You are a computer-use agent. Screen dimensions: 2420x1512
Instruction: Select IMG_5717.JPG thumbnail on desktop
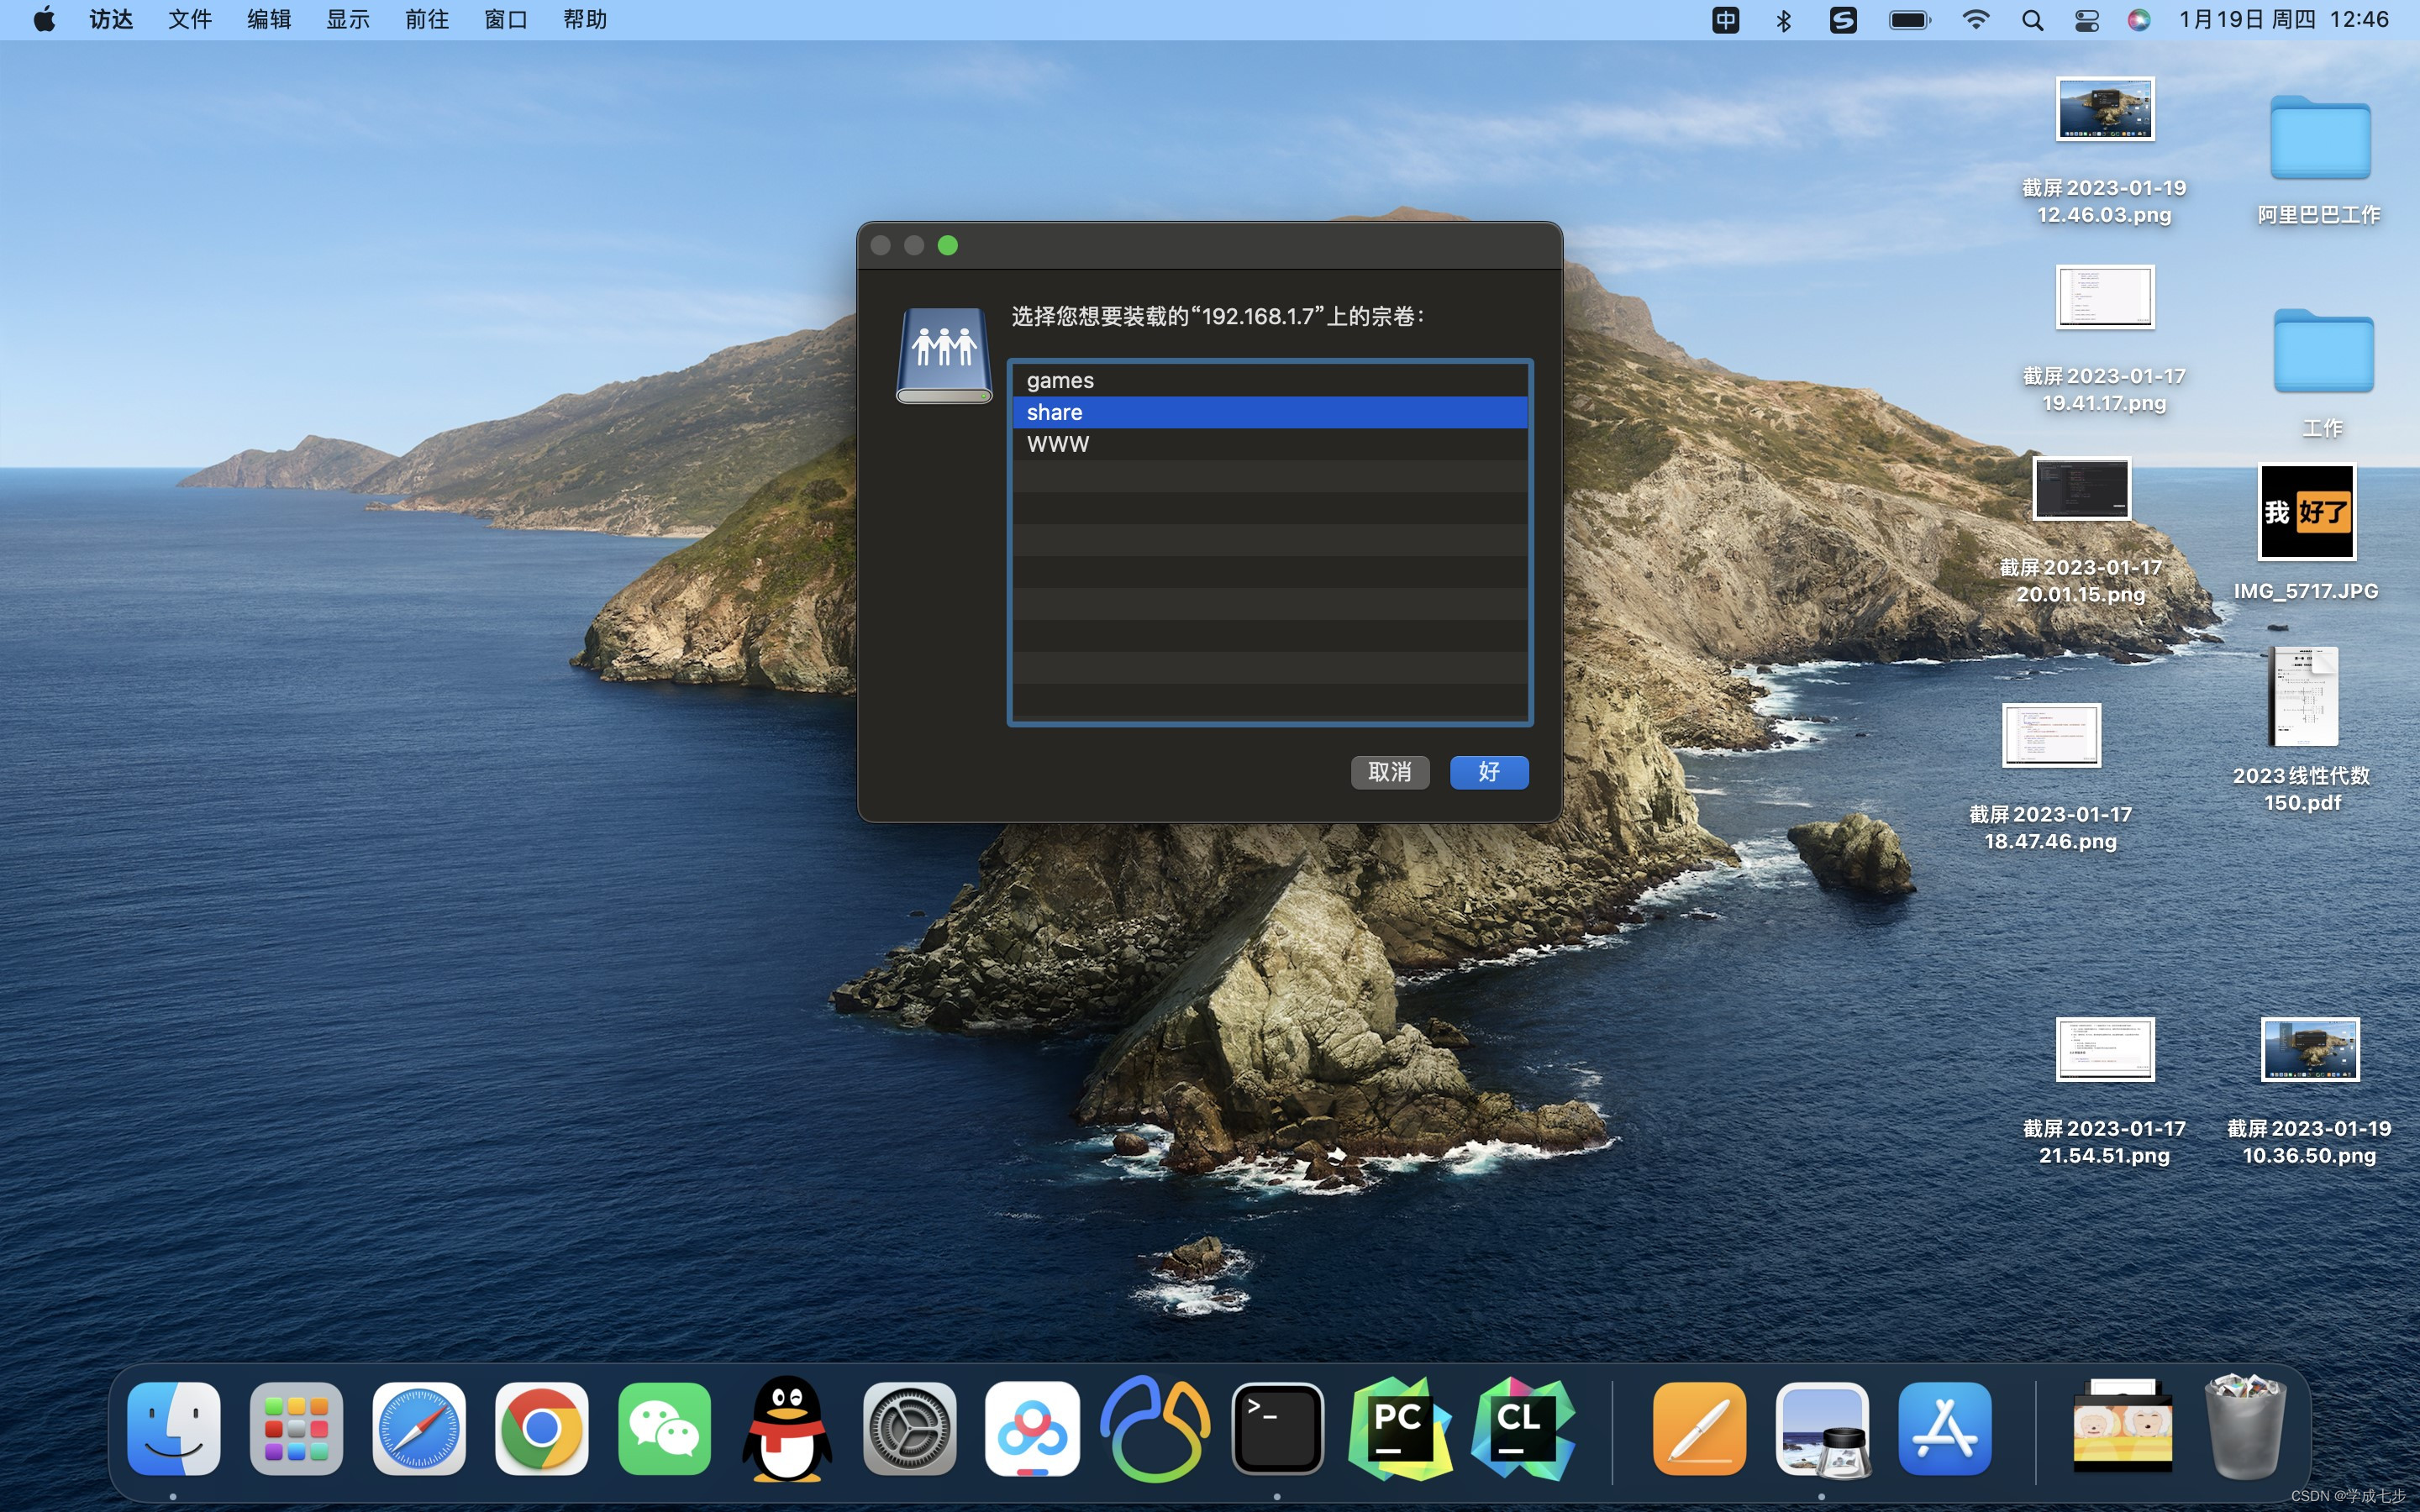pyautogui.click(x=2307, y=513)
